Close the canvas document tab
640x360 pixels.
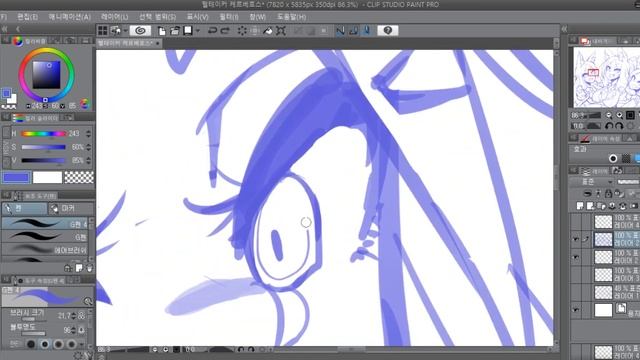pyautogui.click(x=158, y=43)
